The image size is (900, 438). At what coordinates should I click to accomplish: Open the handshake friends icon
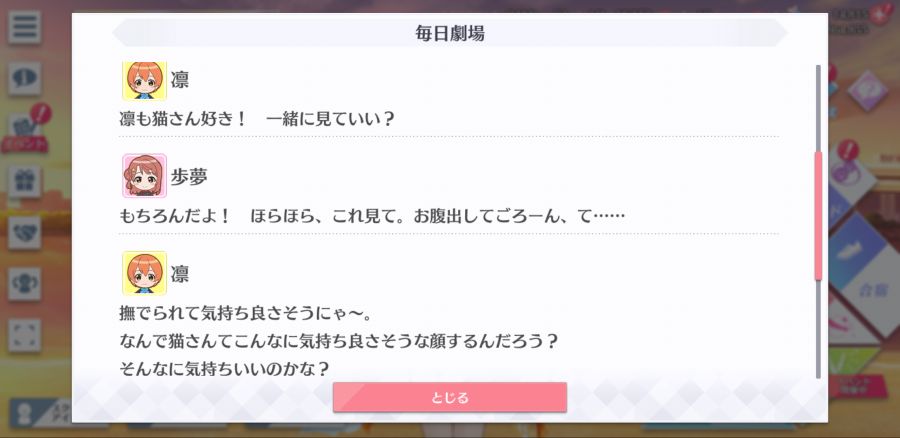[25, 232]
